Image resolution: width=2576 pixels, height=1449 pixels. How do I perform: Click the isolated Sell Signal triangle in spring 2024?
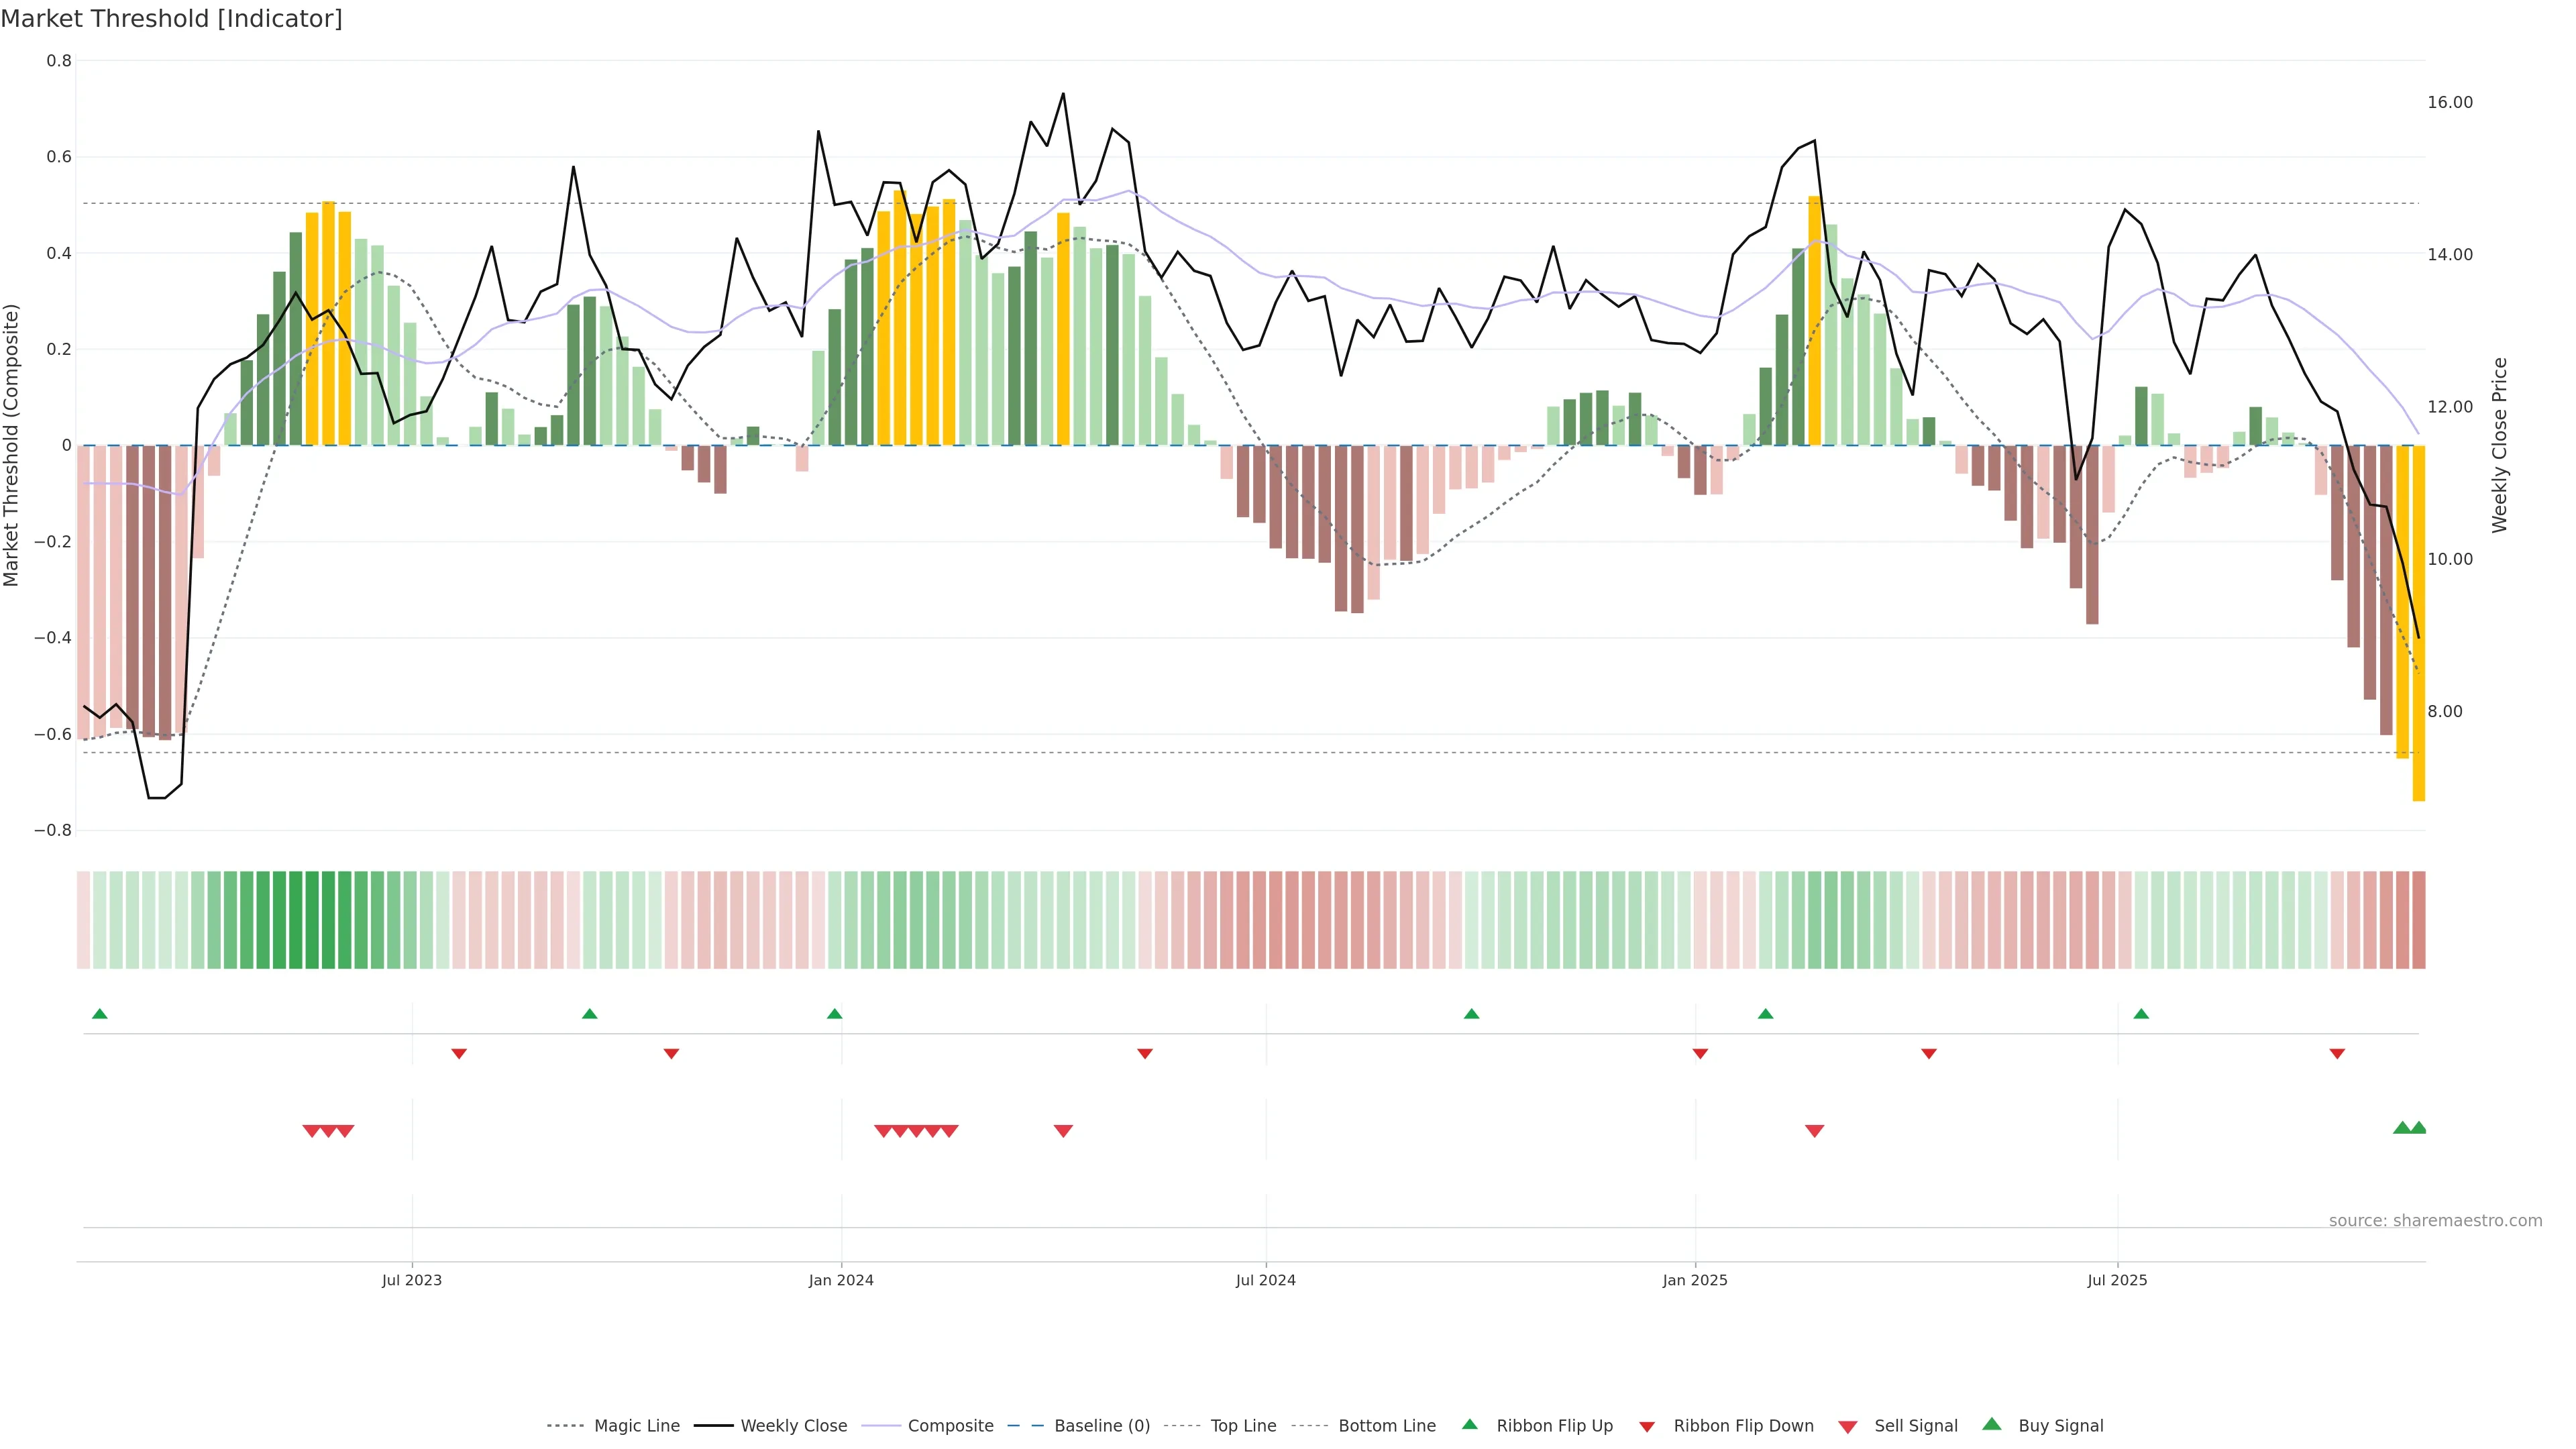click(1063, 1131)
